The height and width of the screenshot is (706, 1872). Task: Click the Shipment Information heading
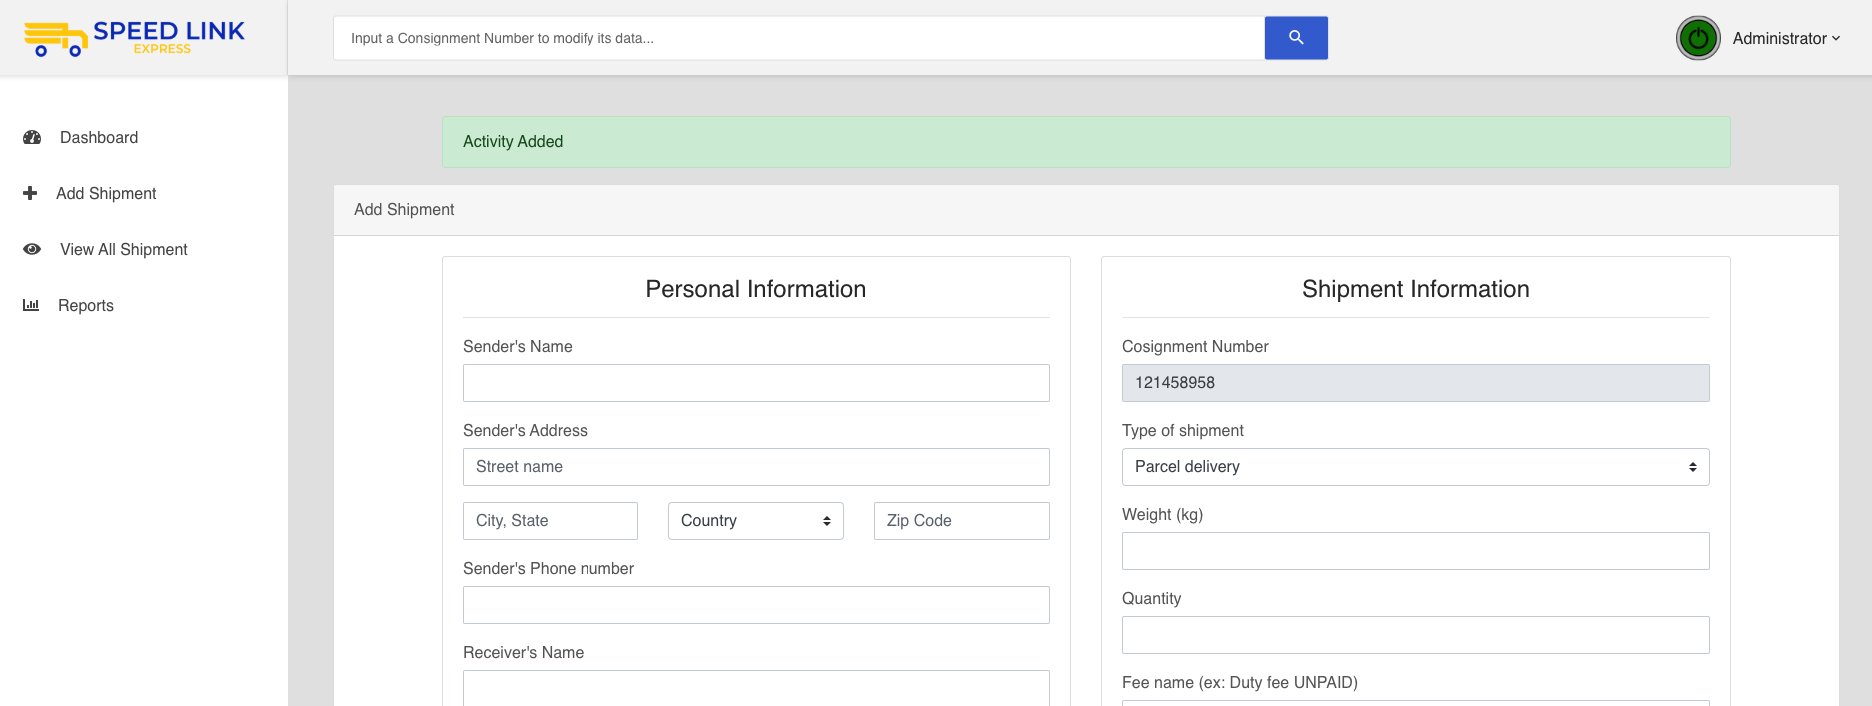(x=1416, y=289)
